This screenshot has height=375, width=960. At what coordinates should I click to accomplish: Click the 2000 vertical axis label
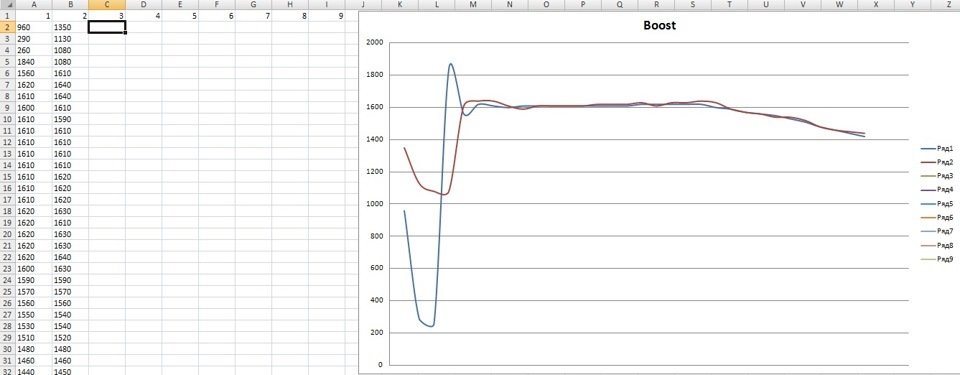coord(374,42)
